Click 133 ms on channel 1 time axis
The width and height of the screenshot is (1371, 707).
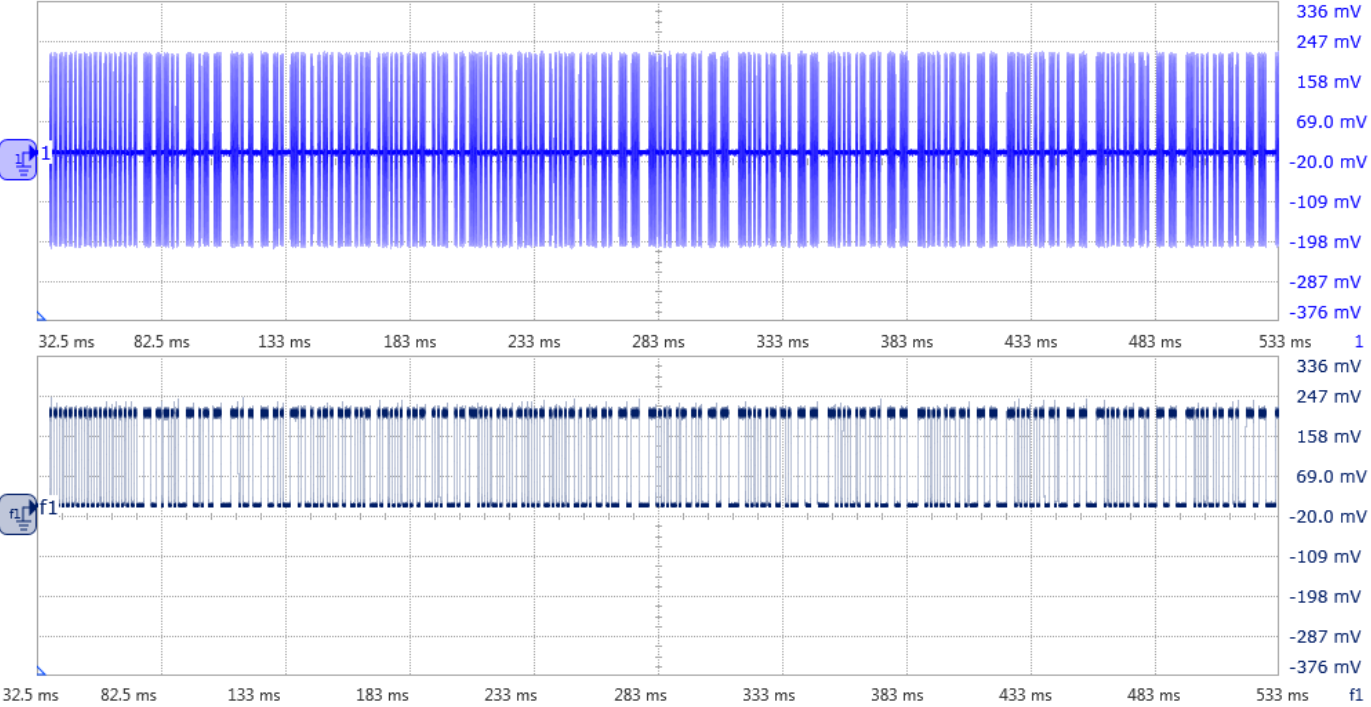285,342
